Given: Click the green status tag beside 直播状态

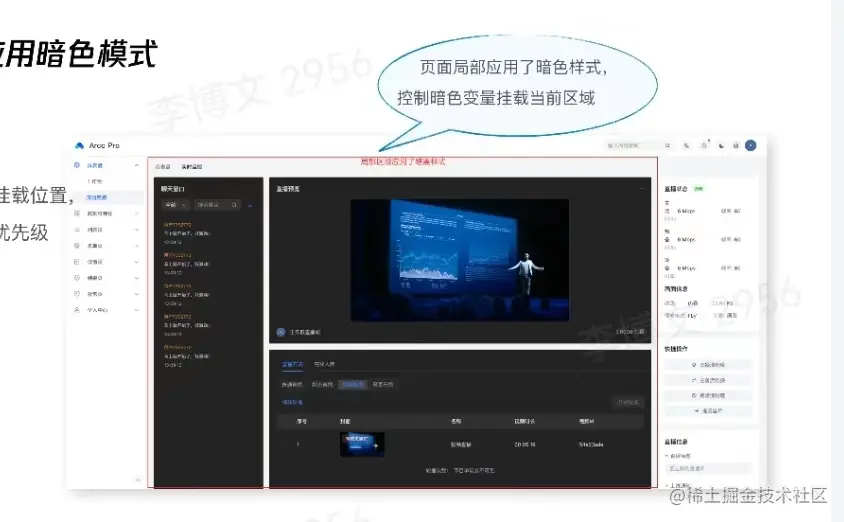Looking at the screenshot, I should [x=699, y=189].
